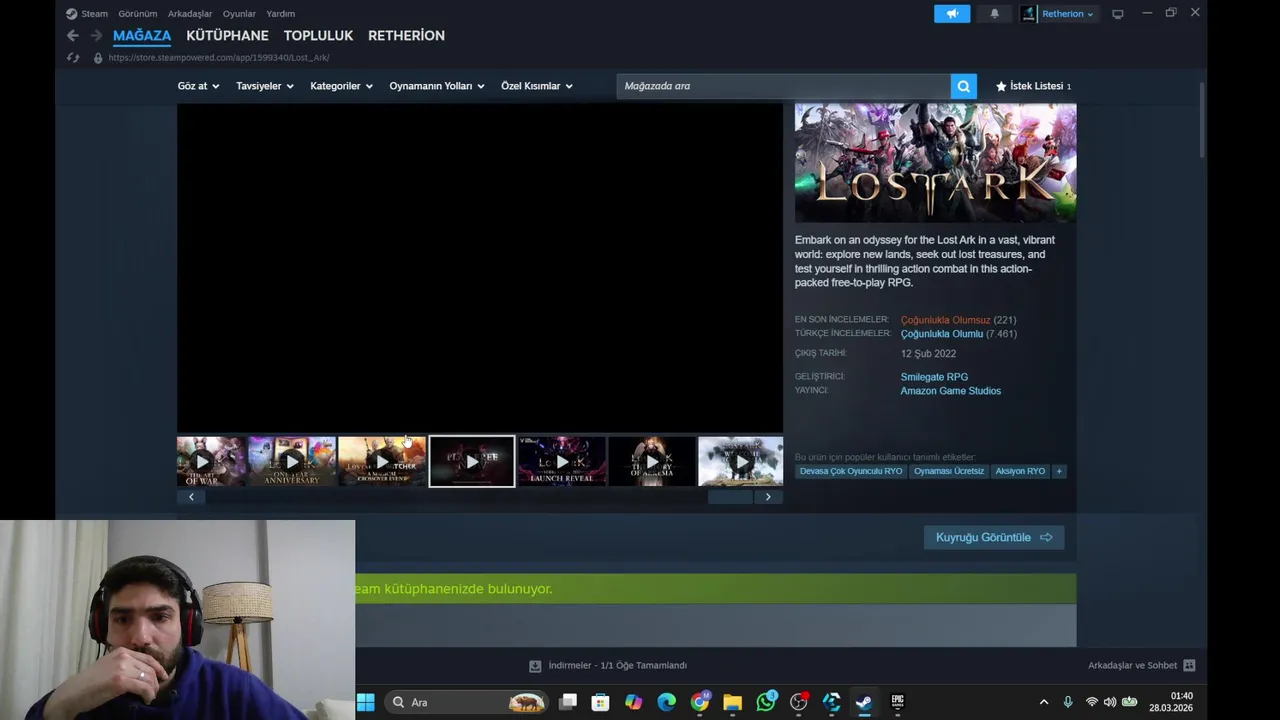Open WhatsApp from the taskbar

click(x=766, y=702)
